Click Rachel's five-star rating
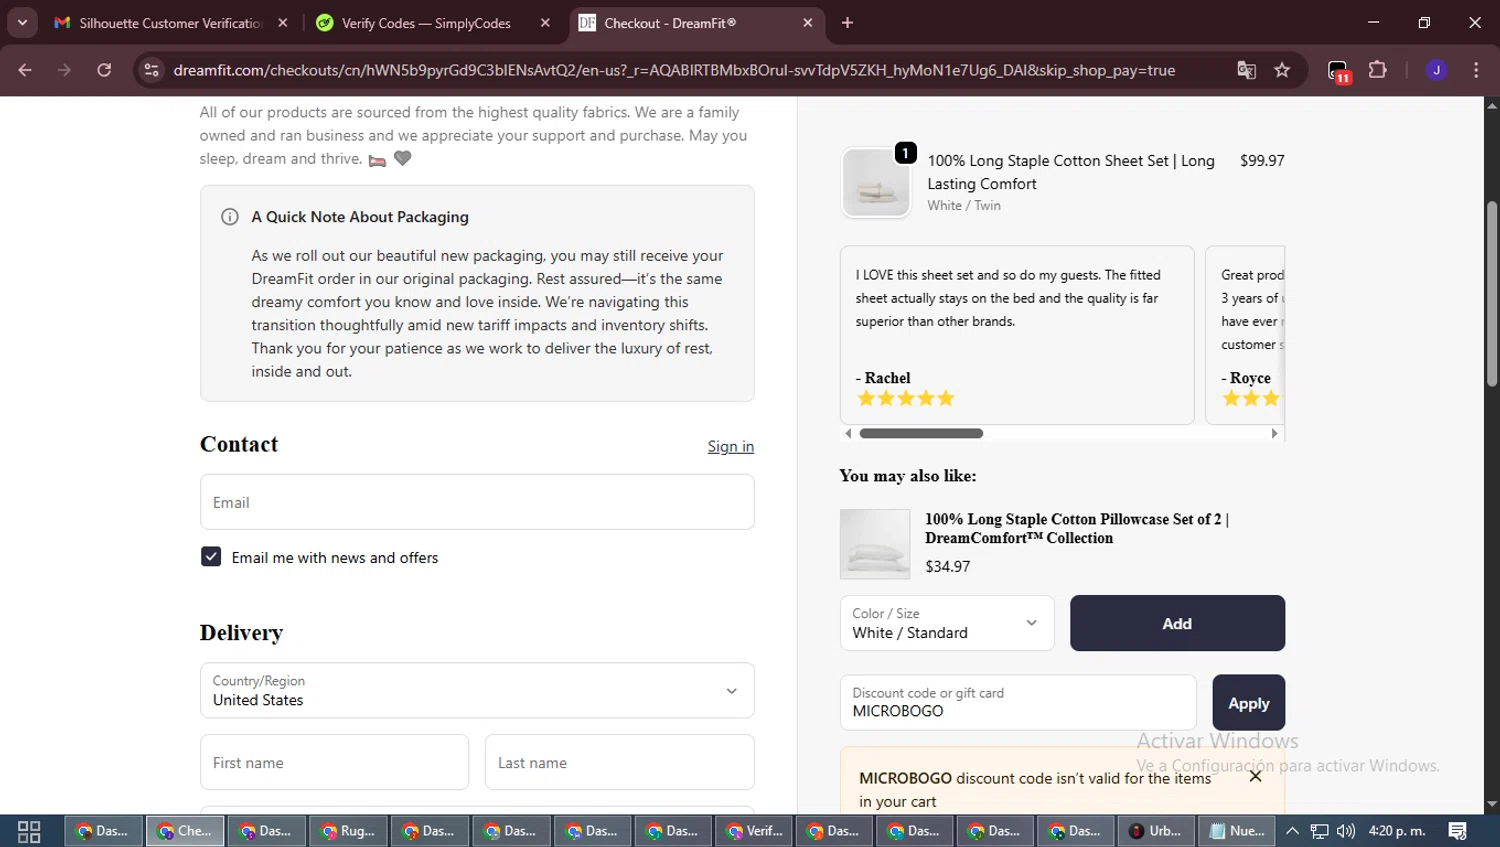The width and height of the screenshot is (1500, 847). pyautogui.click(x=906, y=399)
